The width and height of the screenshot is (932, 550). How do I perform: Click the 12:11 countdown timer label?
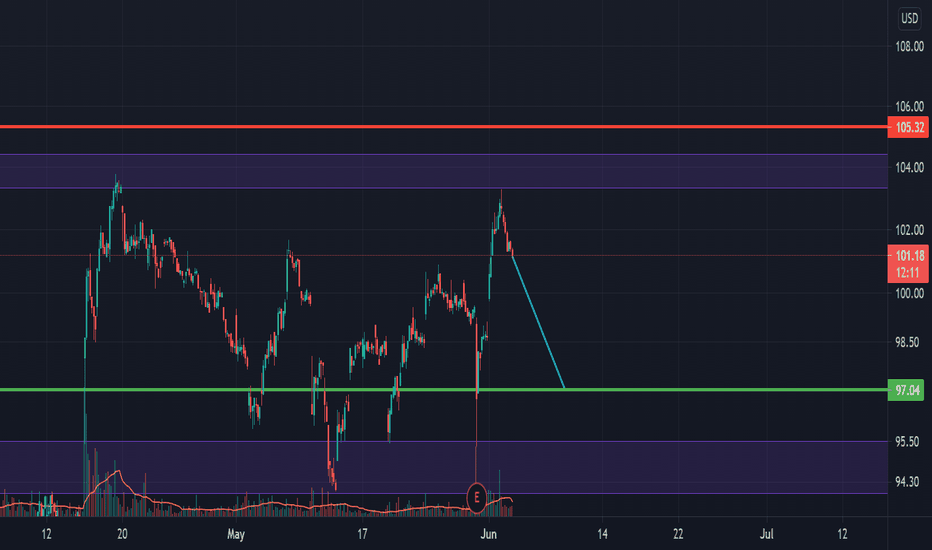coord(908,273)
